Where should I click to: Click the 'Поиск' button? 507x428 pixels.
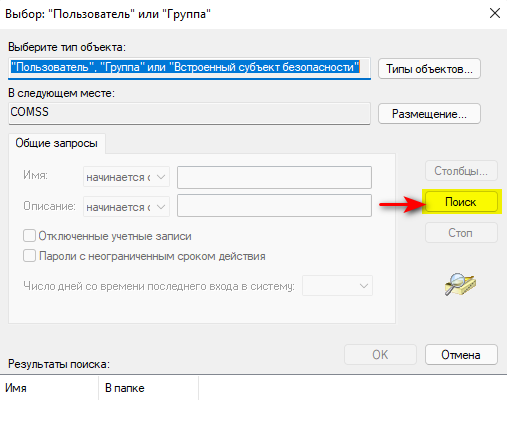[x=461, y=202]
